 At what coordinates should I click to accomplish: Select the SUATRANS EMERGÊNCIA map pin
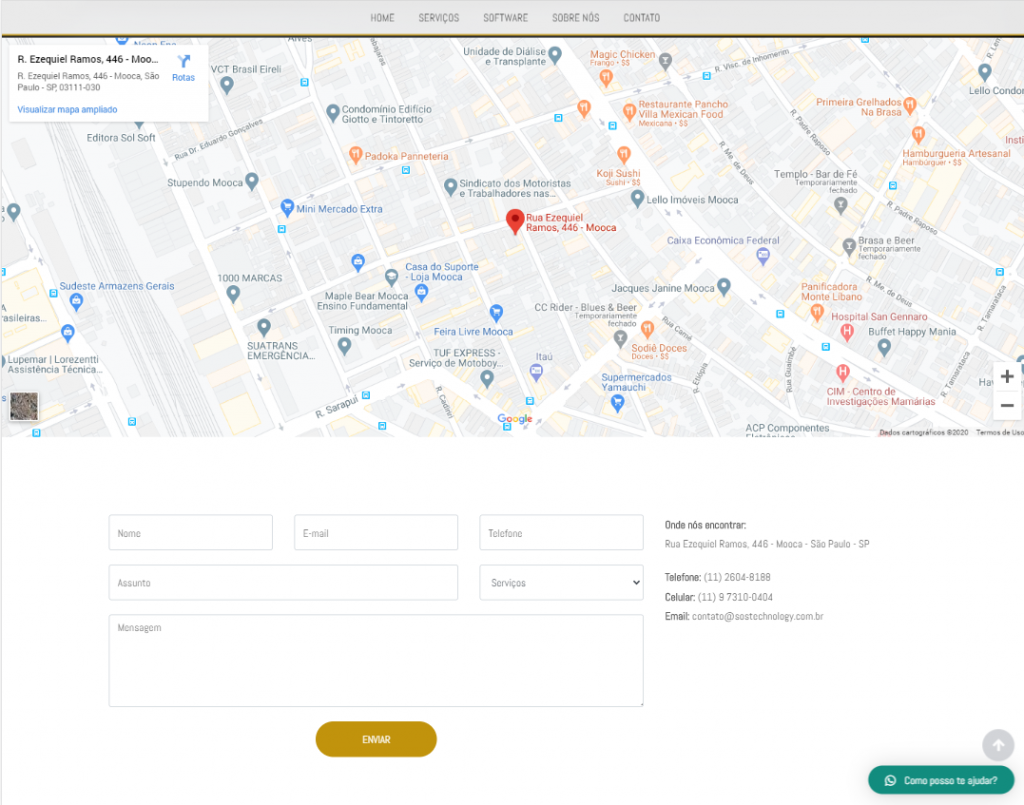tap(264, 326)
